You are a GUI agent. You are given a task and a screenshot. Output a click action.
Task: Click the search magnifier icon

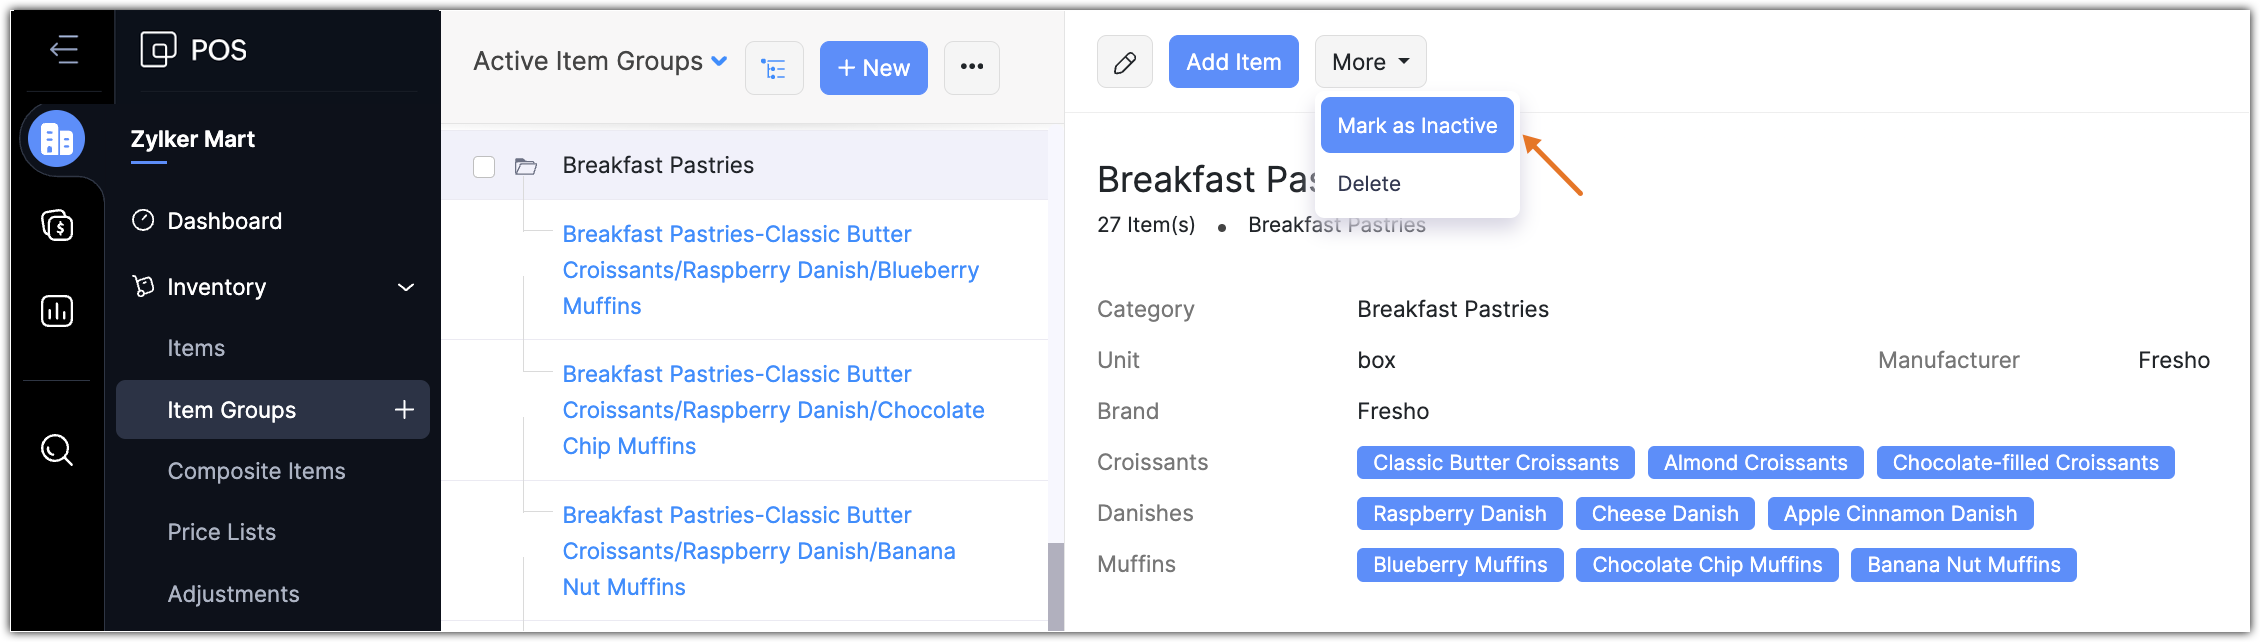point(57,450)
